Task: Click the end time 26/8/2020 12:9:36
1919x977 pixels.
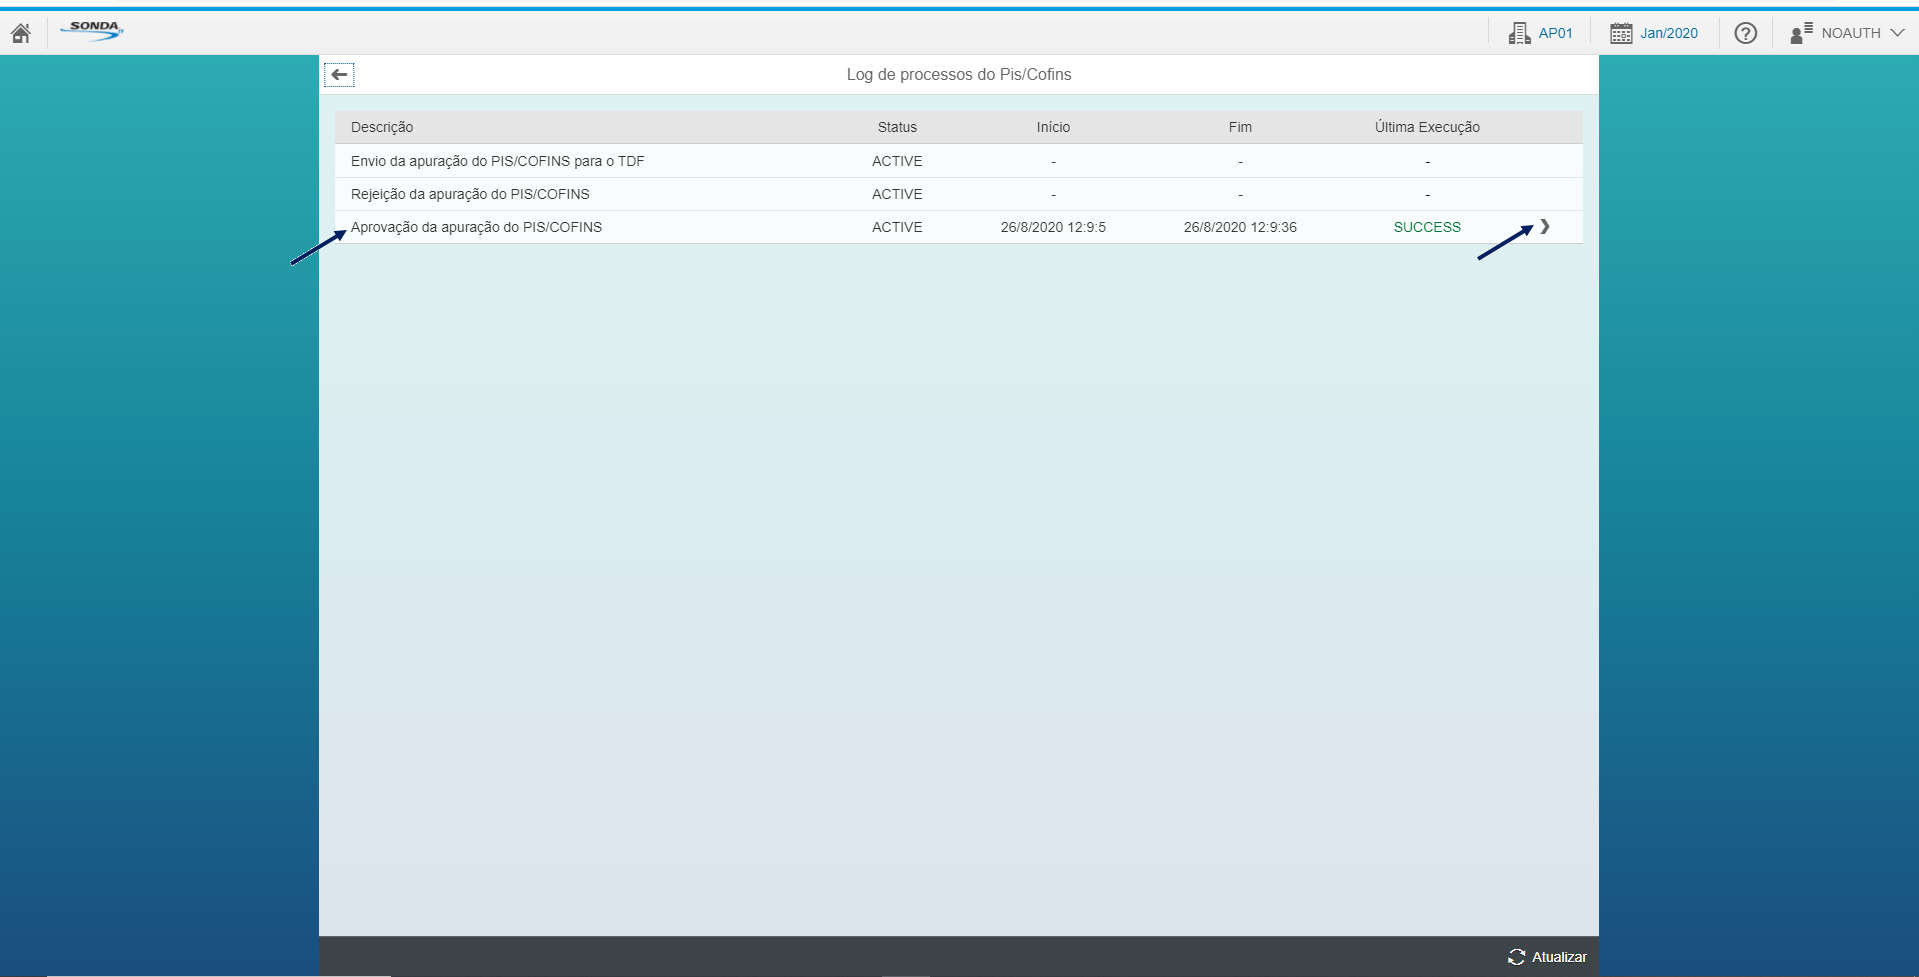Action: click(1240, 227)
